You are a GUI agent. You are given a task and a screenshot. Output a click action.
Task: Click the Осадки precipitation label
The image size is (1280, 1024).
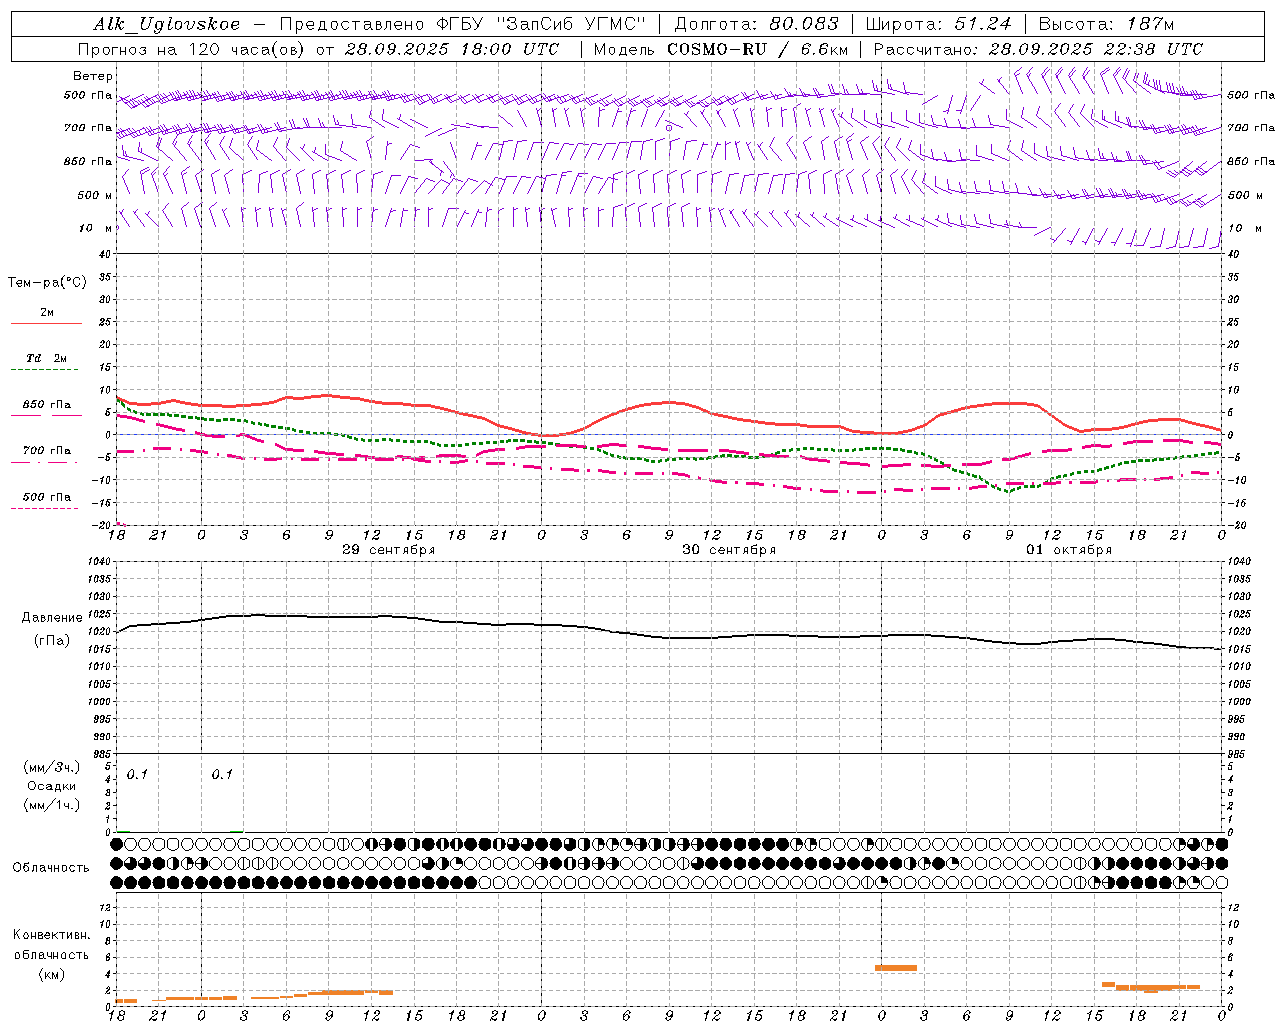[x=52, y=787]
